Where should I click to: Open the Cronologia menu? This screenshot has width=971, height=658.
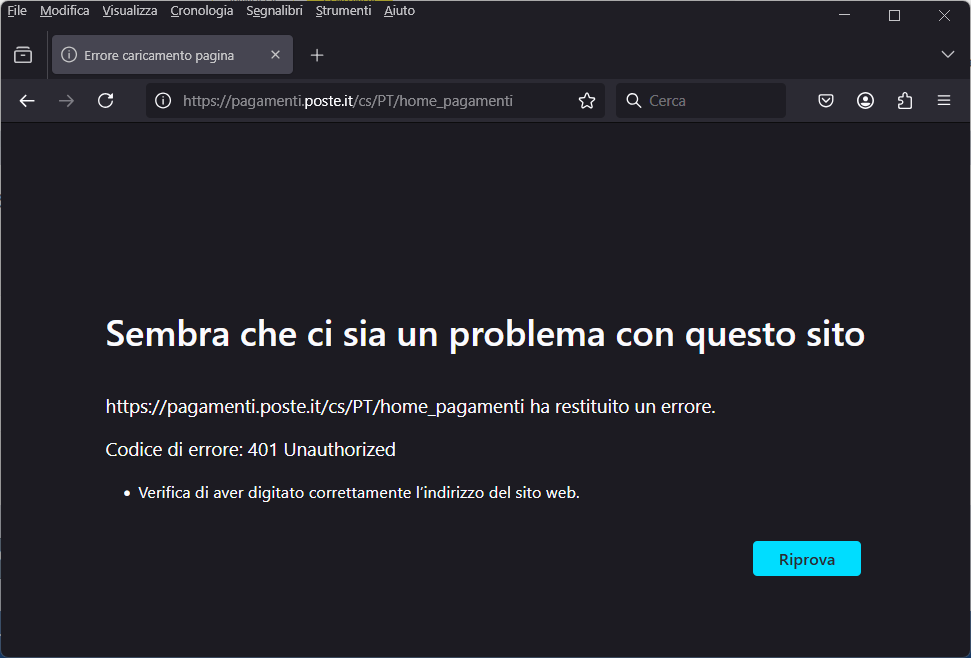tap(202, 11)
